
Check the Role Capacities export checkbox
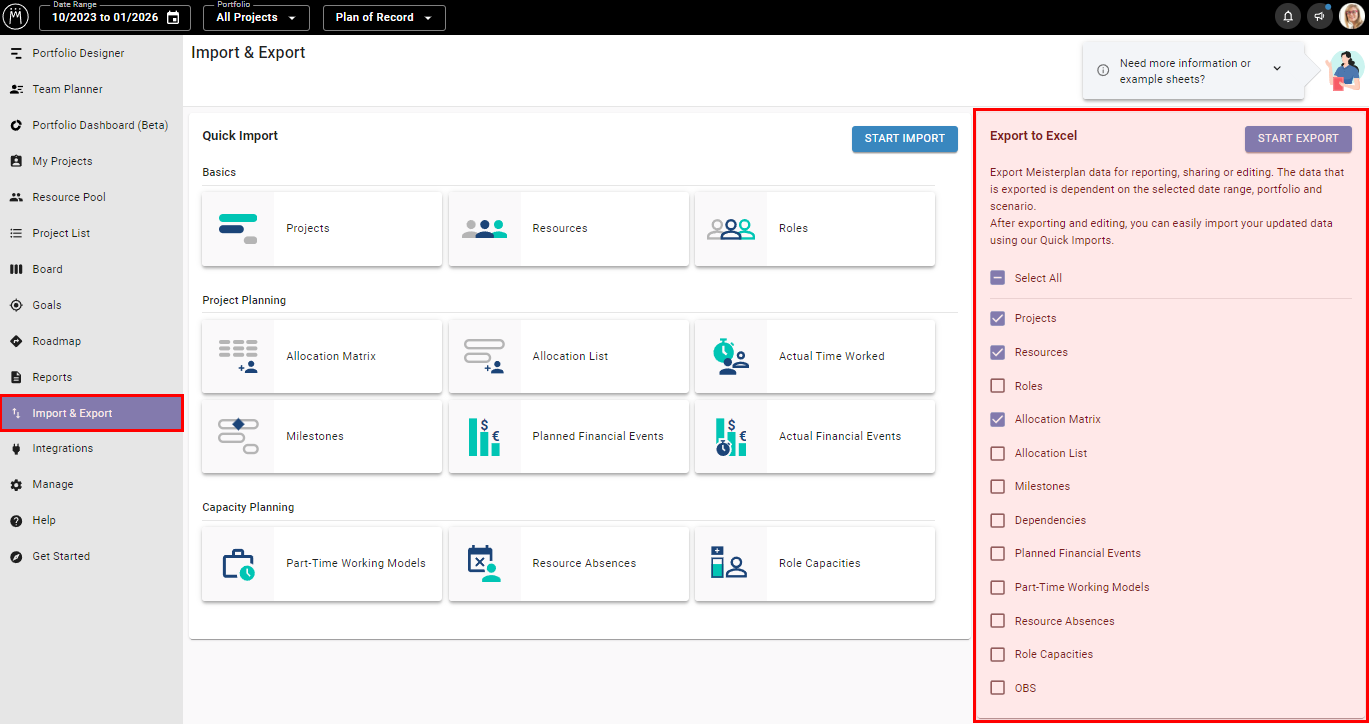[997, 654]
